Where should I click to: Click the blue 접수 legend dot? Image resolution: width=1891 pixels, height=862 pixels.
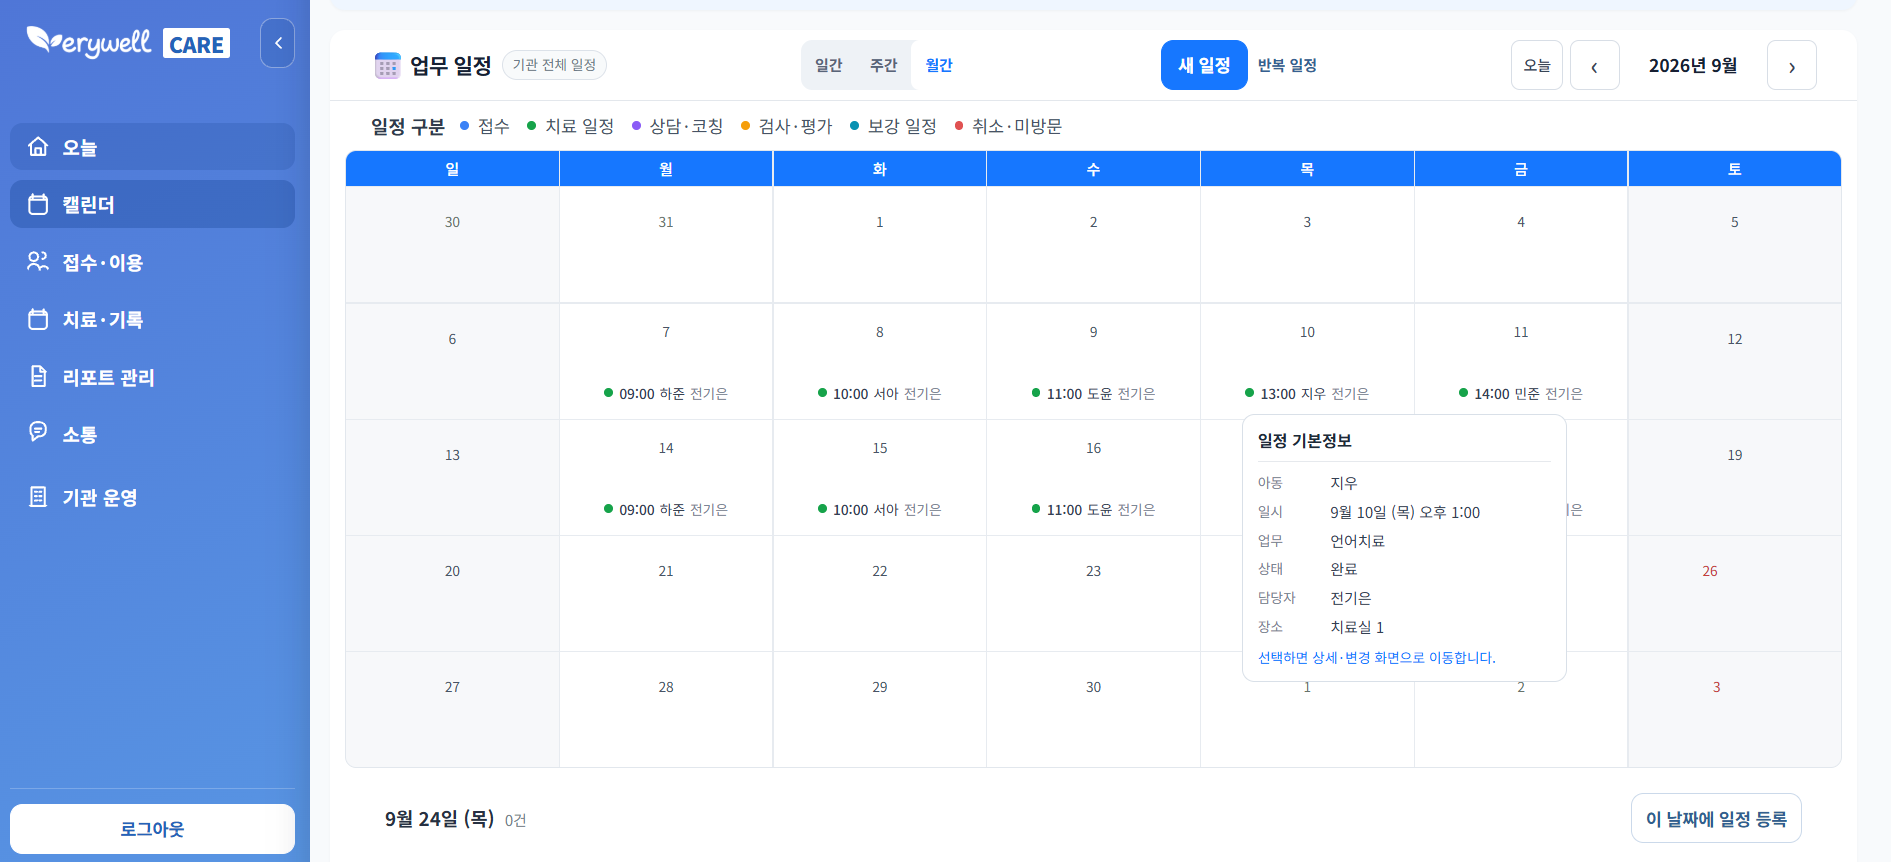click(x=464, y=126)
